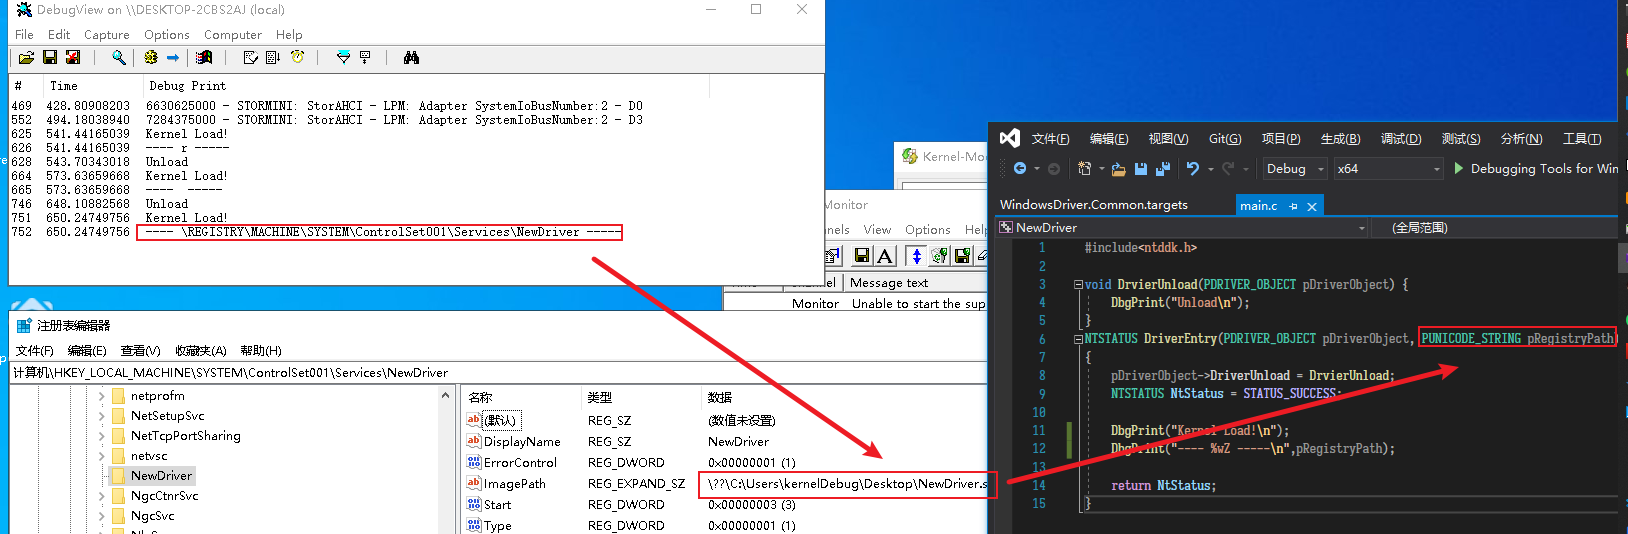Click the Time column header in DebugView
Image resolution: width=1628 pixels, height=534 pixels.
[x=64, y=86]
